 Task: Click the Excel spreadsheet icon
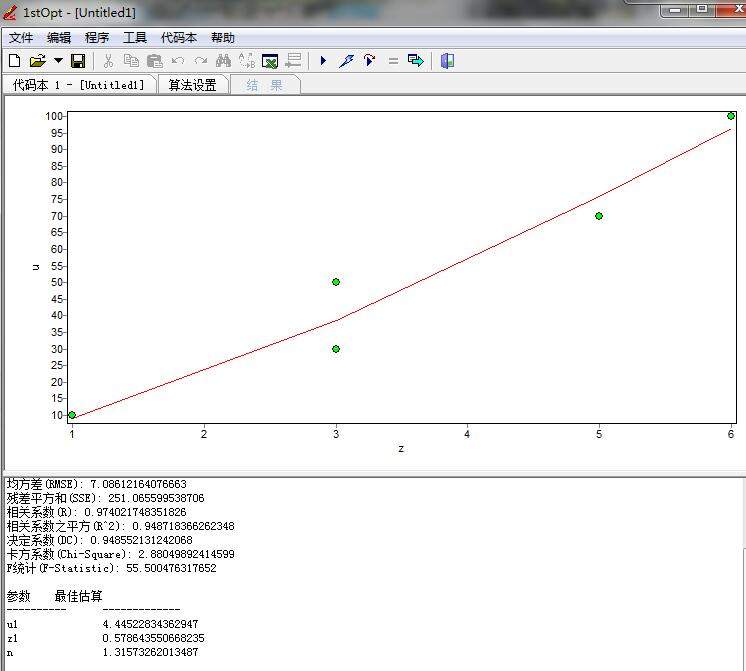pos(270,61)
